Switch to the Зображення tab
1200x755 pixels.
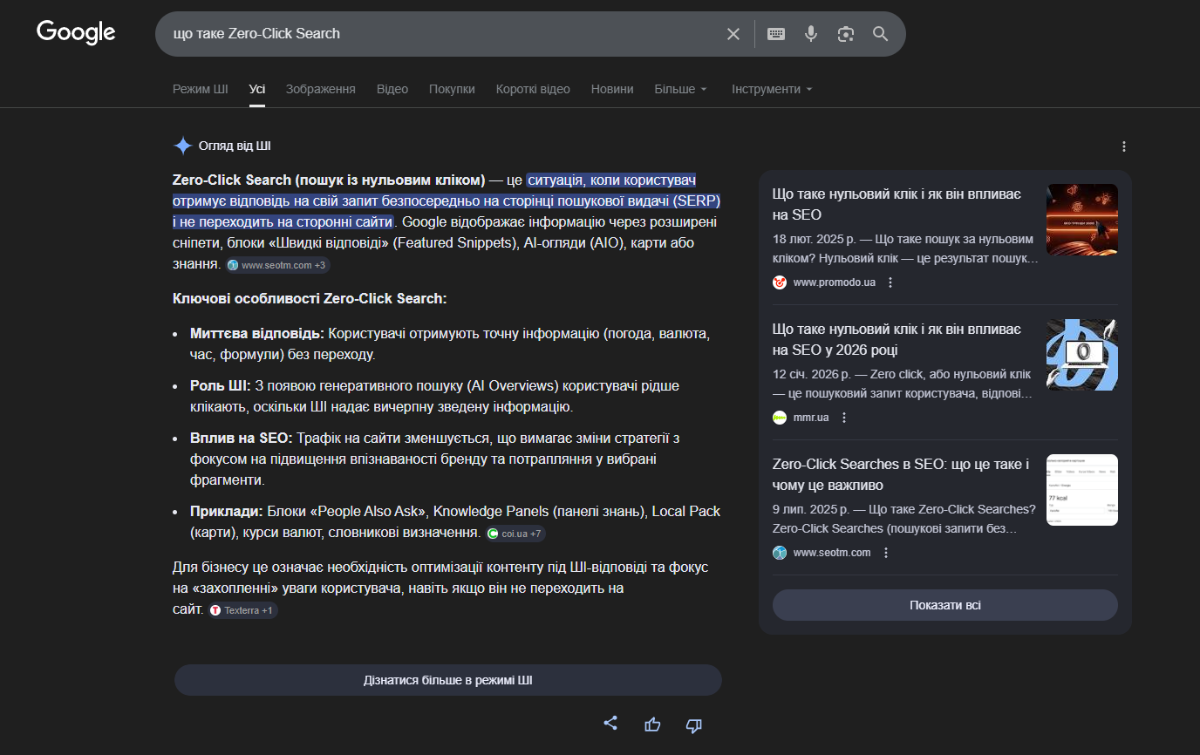[x=320, y=88]
